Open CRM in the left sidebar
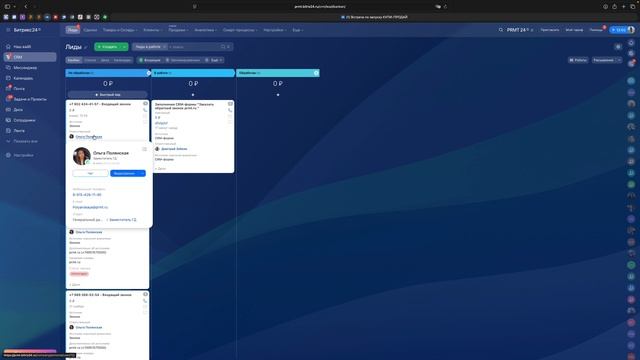This screenshot has height=360, width=640. (x=30, y=57)
